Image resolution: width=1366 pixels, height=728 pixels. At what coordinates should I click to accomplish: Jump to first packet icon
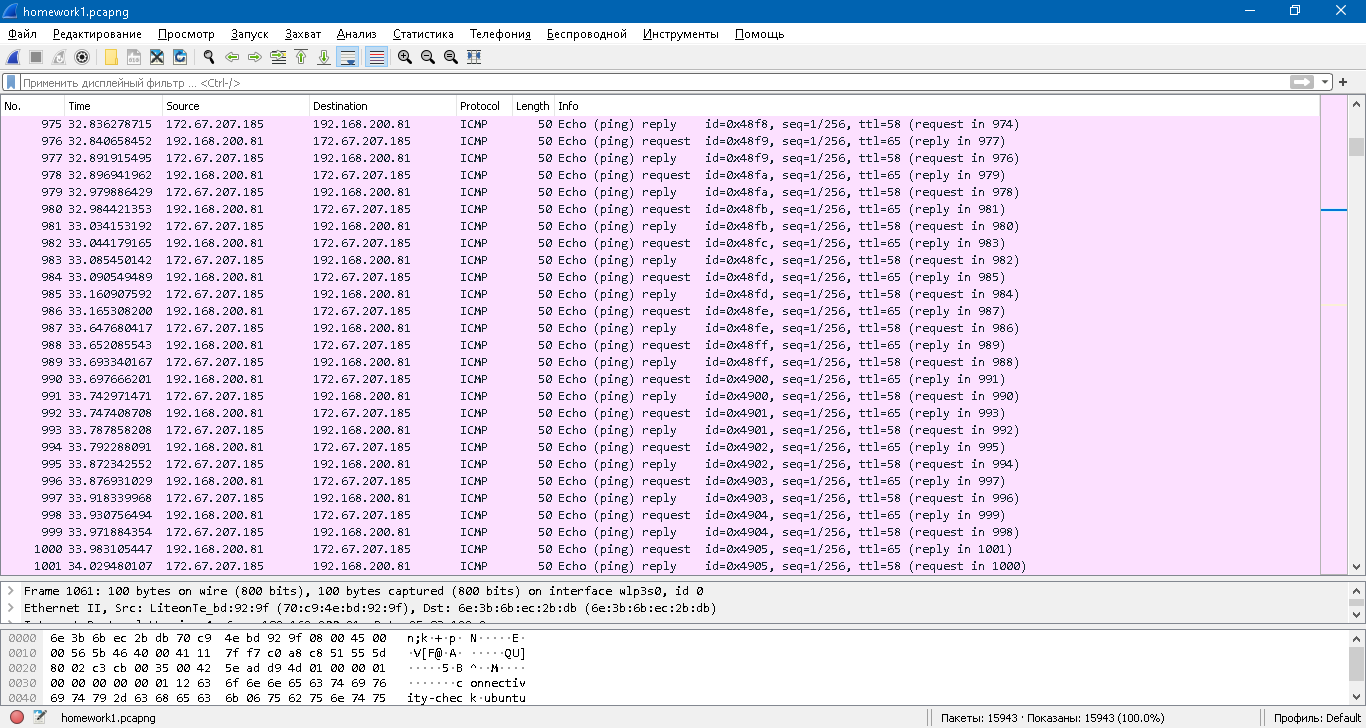pos(301,57)
